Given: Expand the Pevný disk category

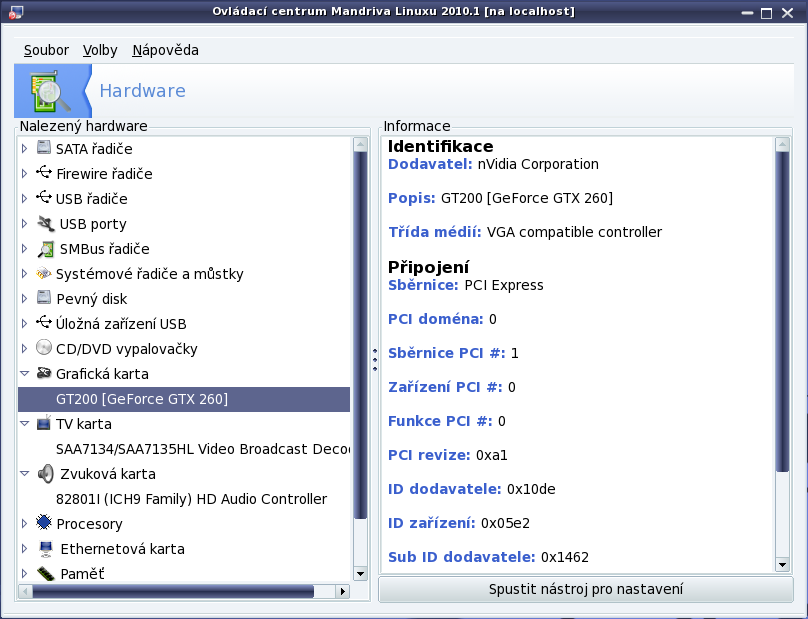Looking at the screenshot, I should point(25,298).
